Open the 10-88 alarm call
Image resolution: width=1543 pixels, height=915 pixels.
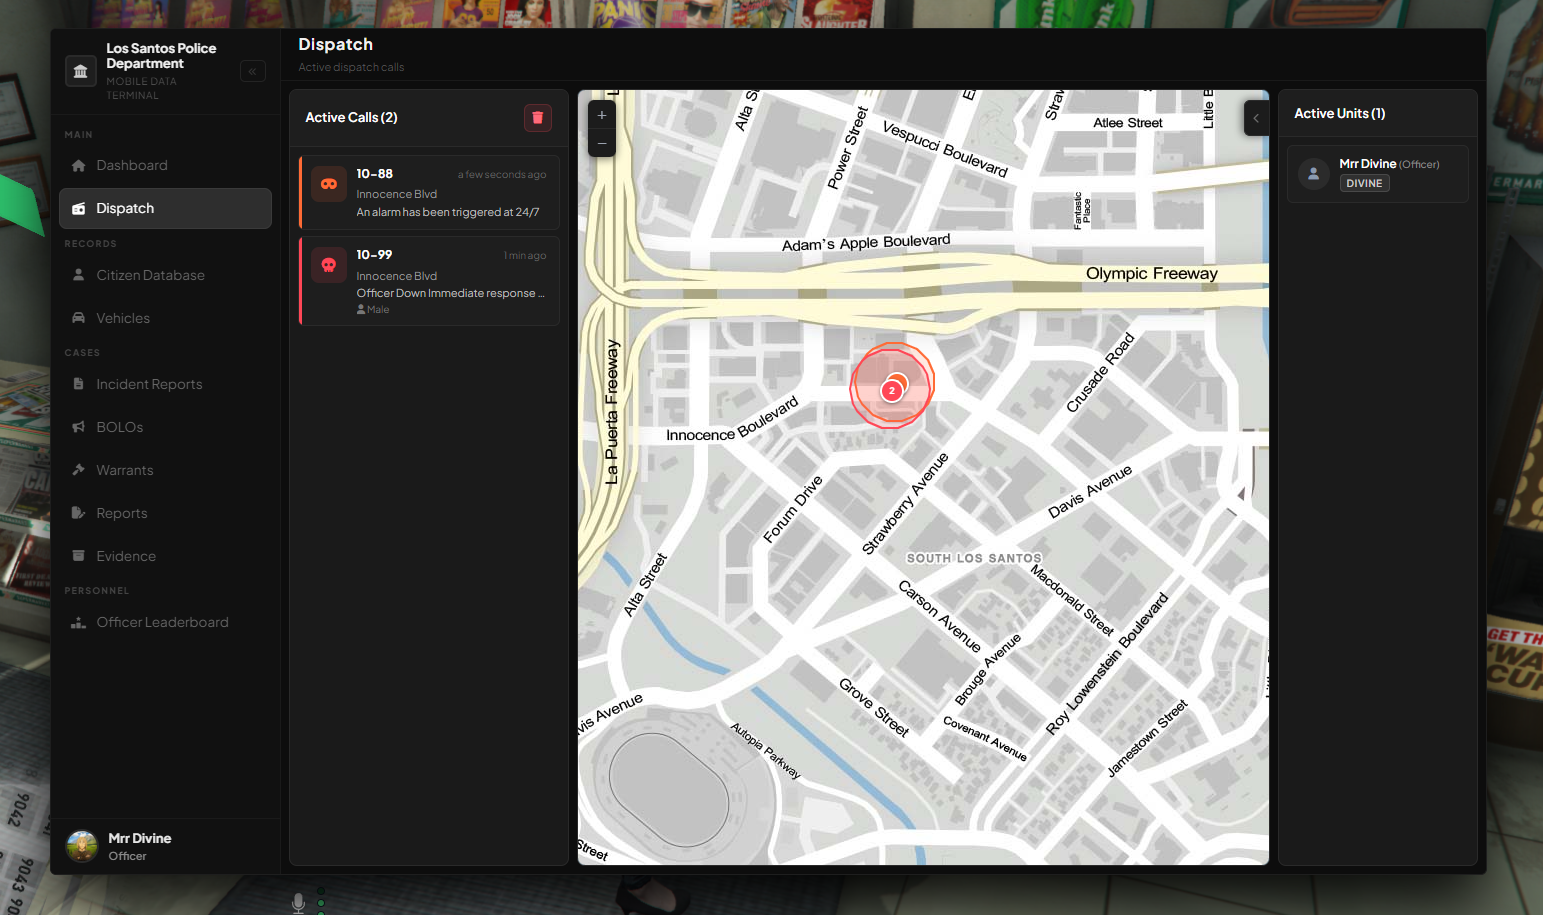tap(429, 192)
